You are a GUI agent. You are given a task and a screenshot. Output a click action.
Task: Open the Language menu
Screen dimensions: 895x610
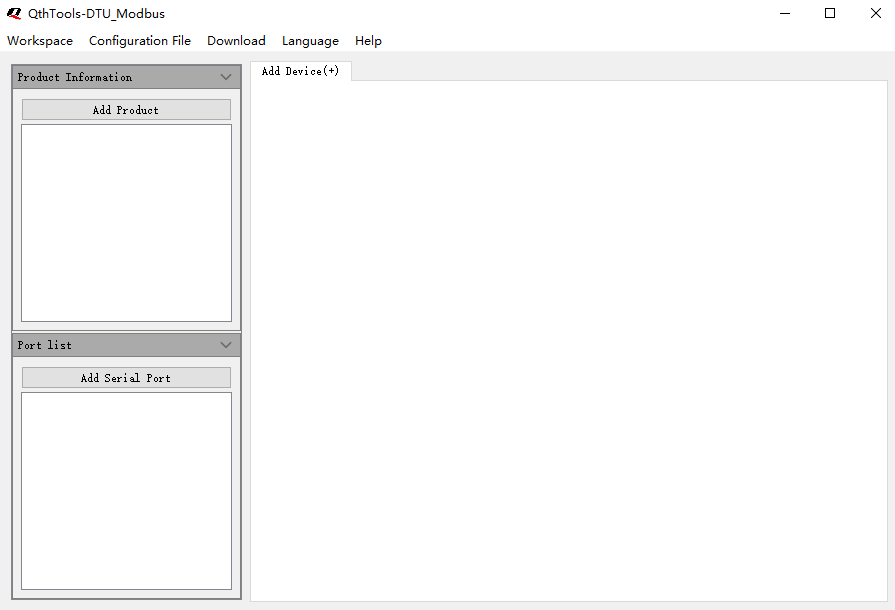pyautogui.click(x=310, y=41)
